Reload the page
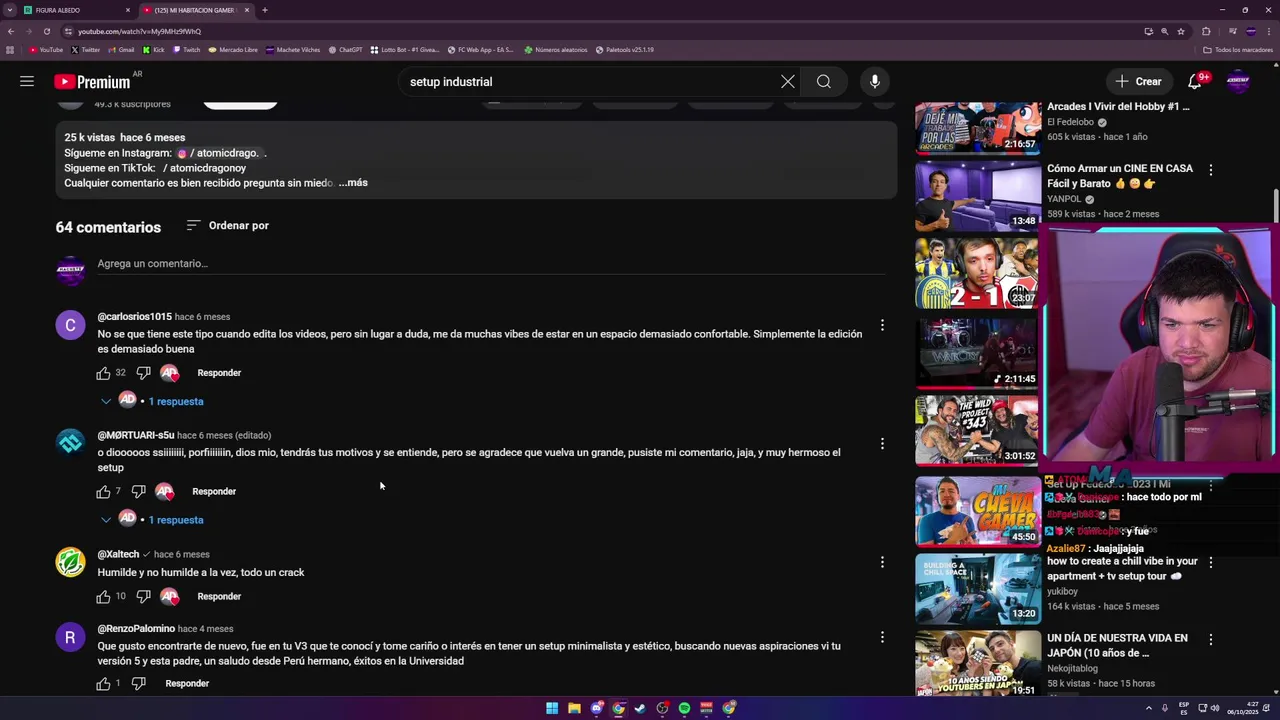 click(49, 31)
